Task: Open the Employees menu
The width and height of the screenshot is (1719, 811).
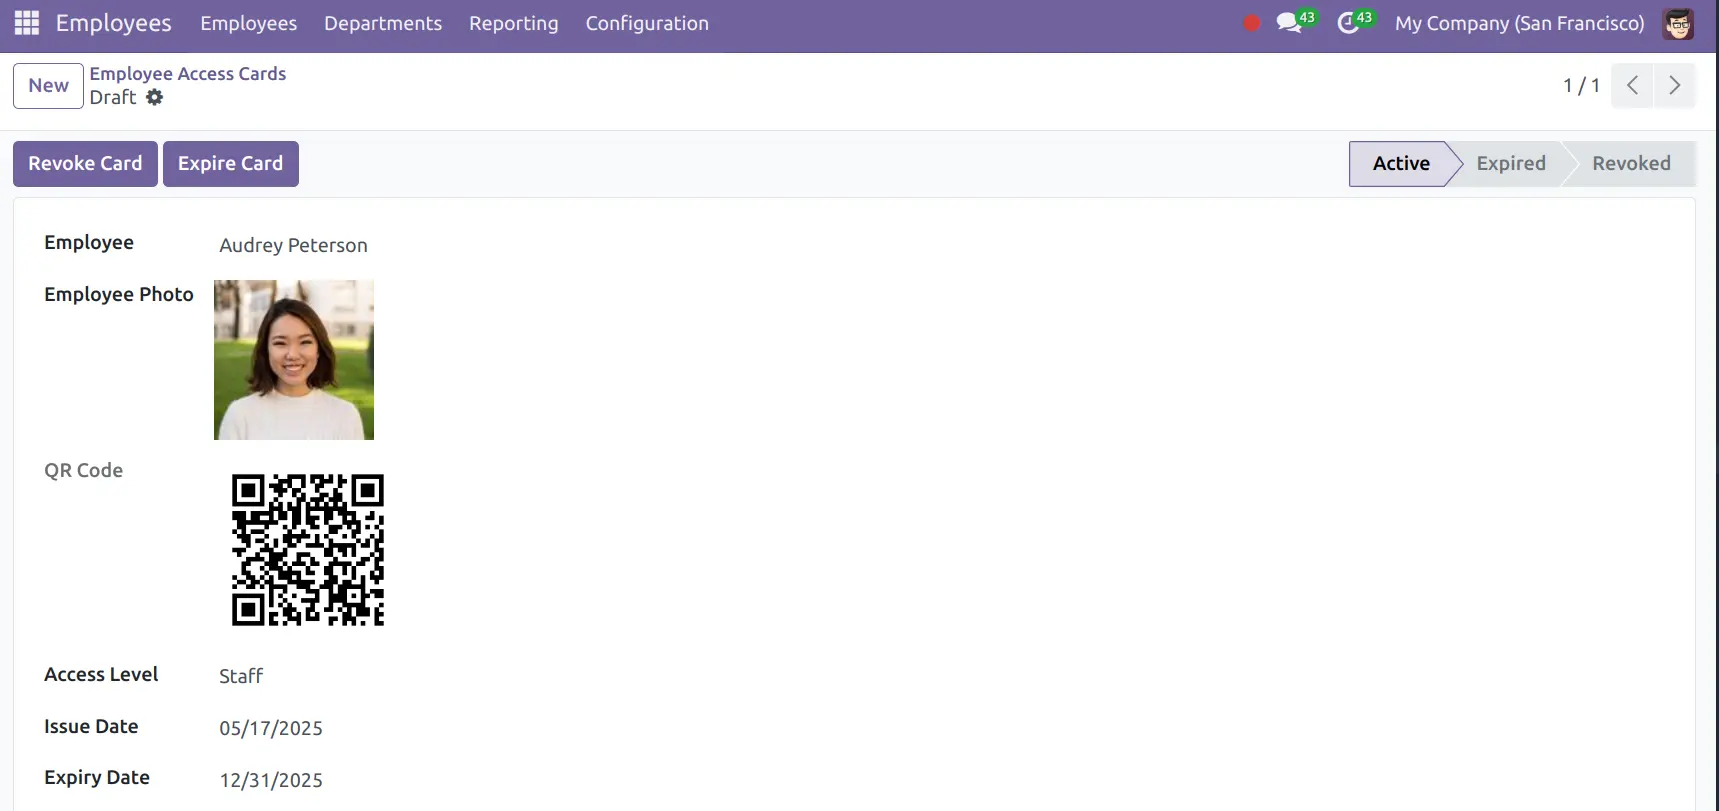Action: (x=248, y=23)
